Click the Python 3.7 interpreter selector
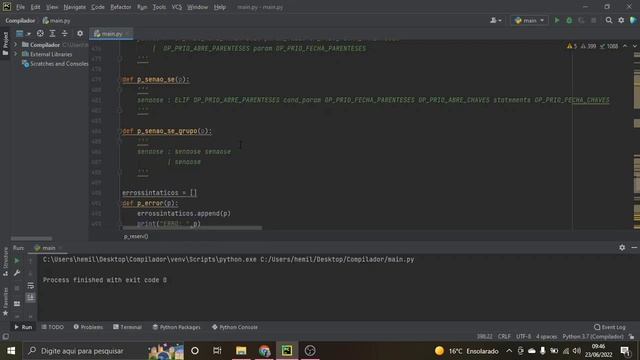The height and width of the screenshot is (360, 640). pyautogui.click(x=593, y=337)
